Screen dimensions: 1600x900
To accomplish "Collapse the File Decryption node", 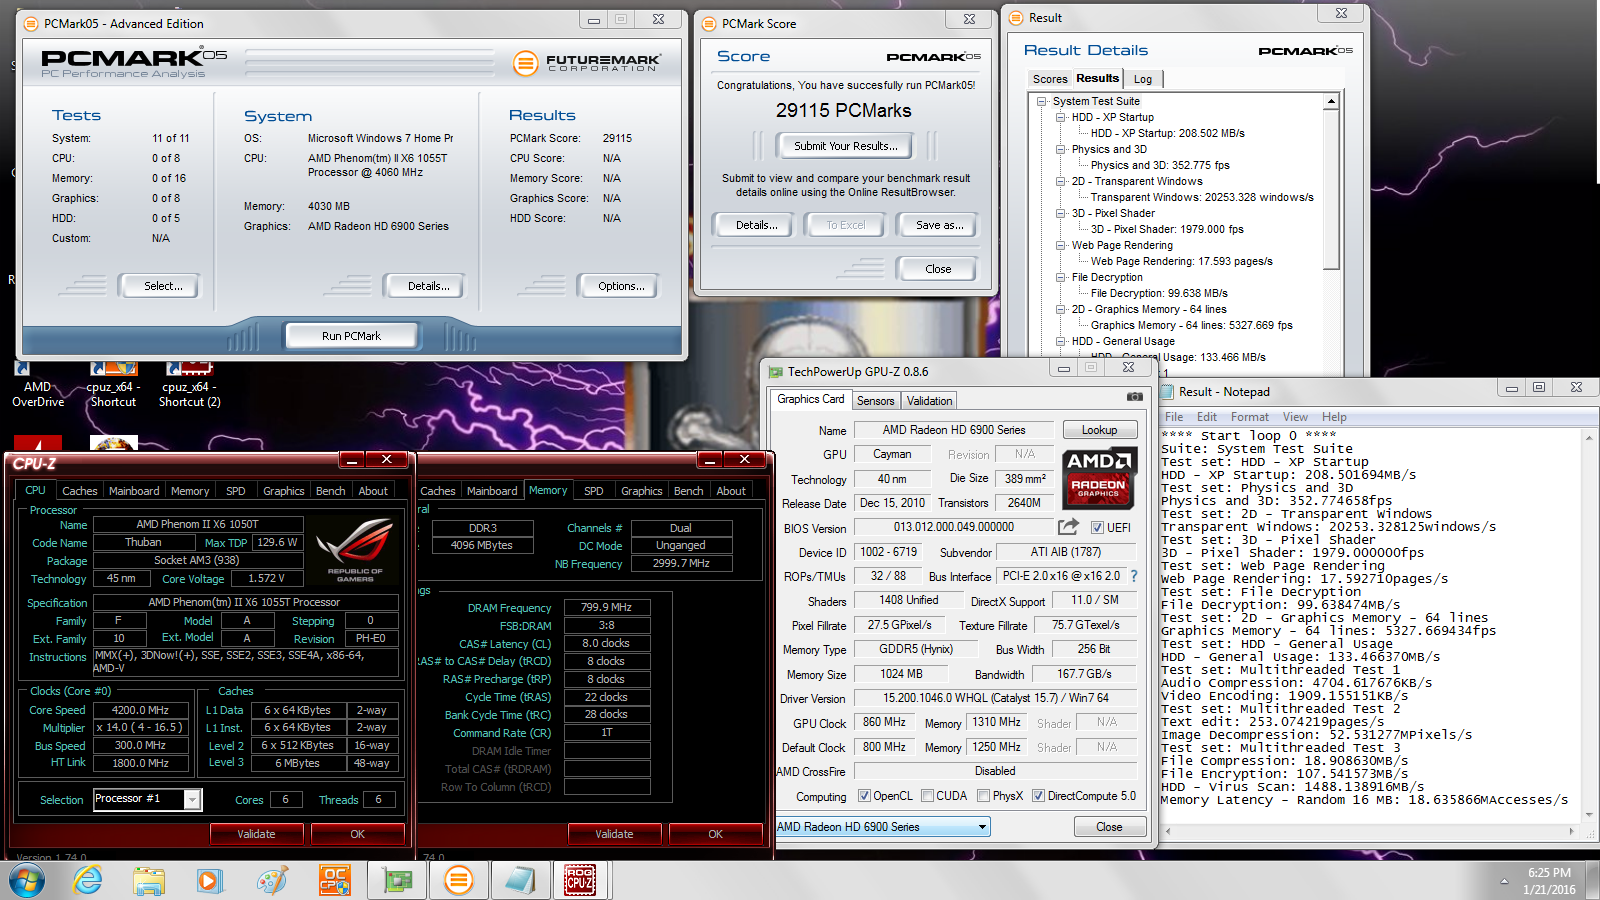I will coord(1061,277).
